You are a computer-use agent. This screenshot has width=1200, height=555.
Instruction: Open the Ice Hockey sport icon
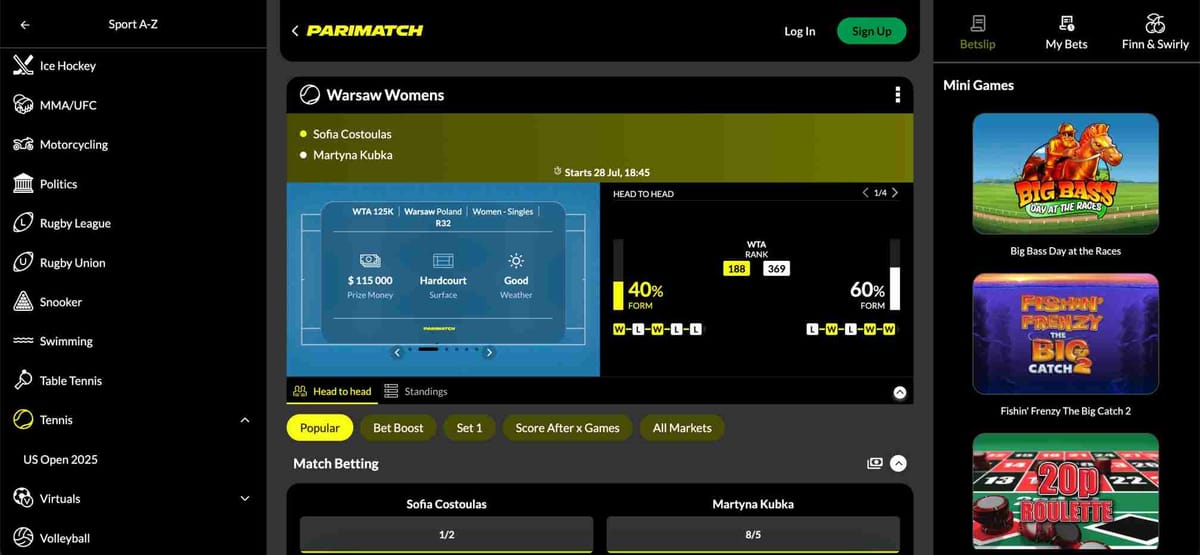[23, 66]
